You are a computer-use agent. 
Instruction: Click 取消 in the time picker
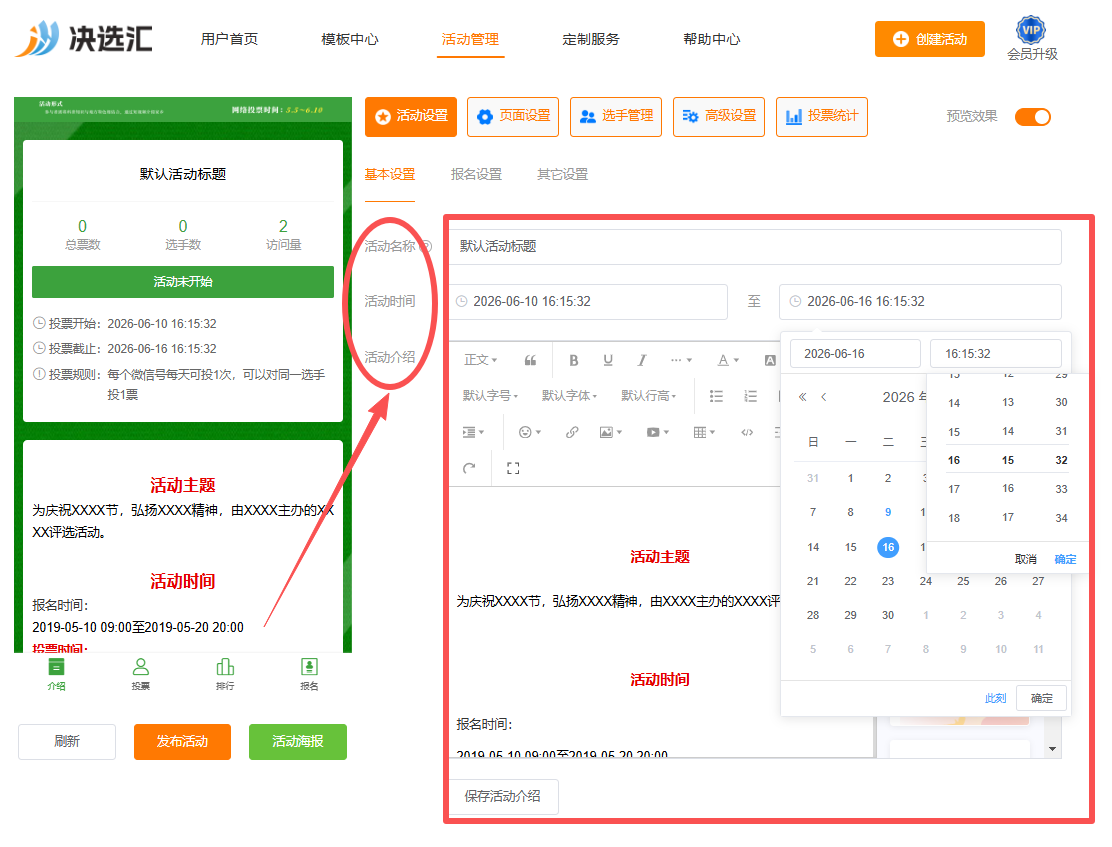tap(1025, 559)
